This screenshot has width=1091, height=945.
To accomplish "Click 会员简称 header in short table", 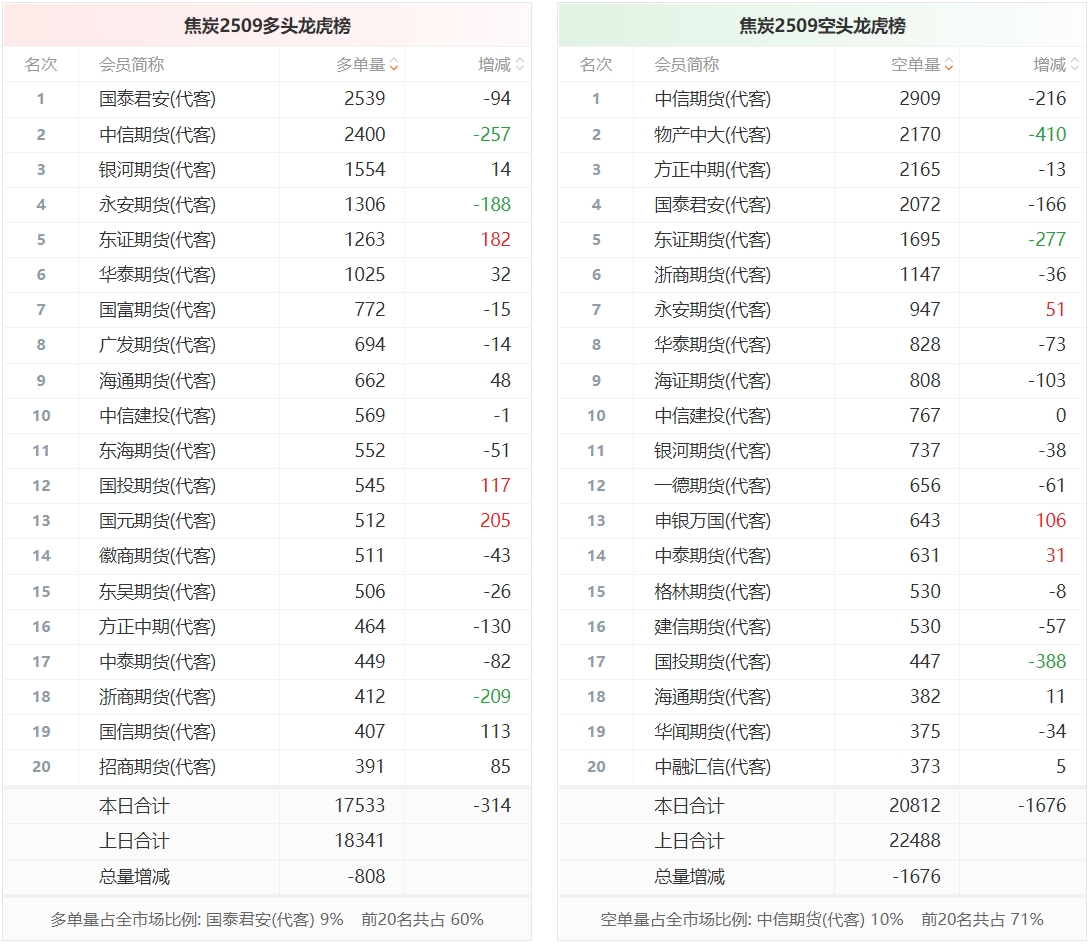I will point(687,65).
